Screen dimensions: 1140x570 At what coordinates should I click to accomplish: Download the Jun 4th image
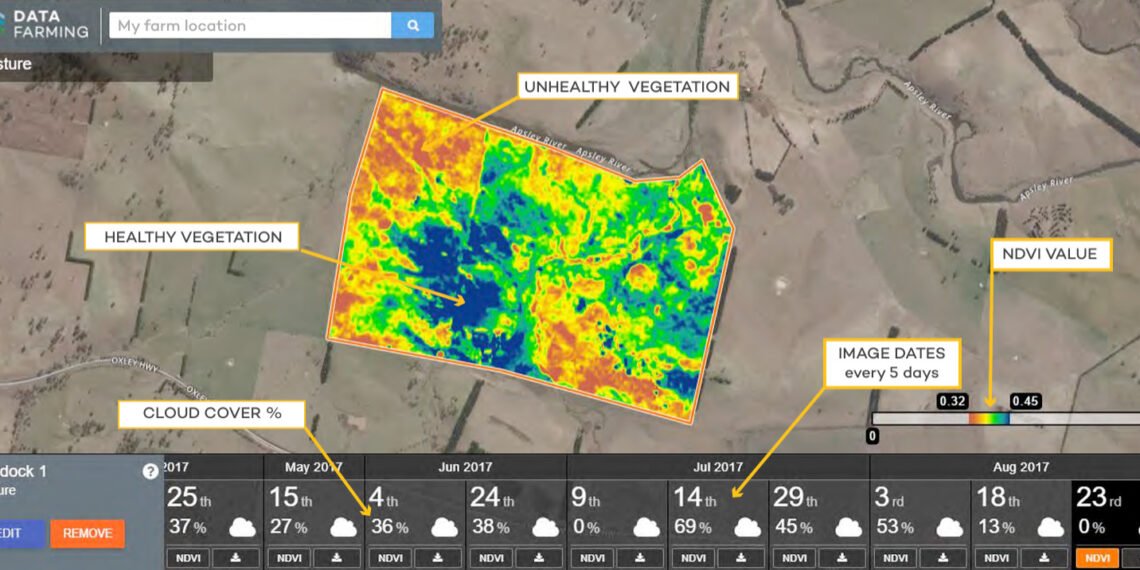coord(438,558)
